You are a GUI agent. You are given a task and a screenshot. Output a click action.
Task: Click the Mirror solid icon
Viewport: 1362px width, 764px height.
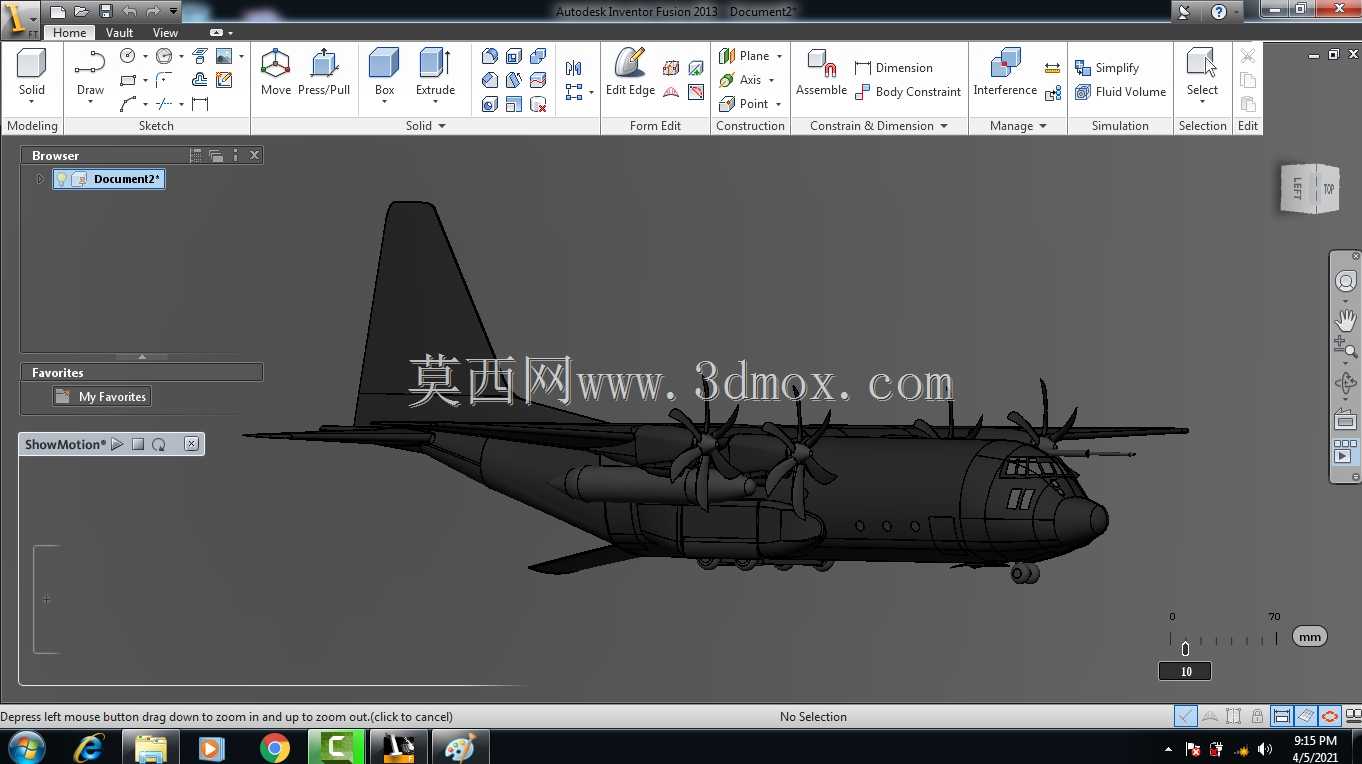coord(573,68)
